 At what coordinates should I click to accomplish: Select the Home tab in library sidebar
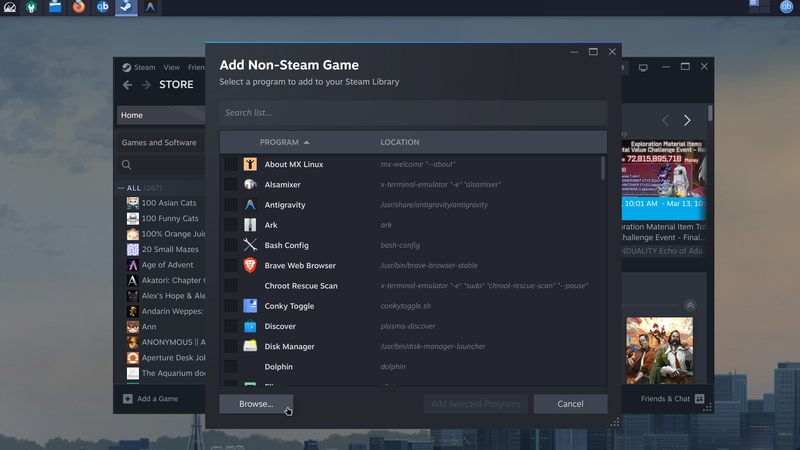161,115
